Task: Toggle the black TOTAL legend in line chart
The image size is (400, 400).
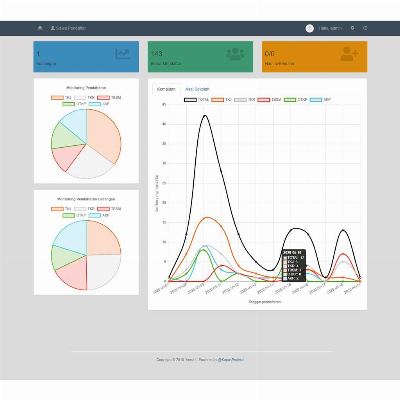Action: point(197,99)
